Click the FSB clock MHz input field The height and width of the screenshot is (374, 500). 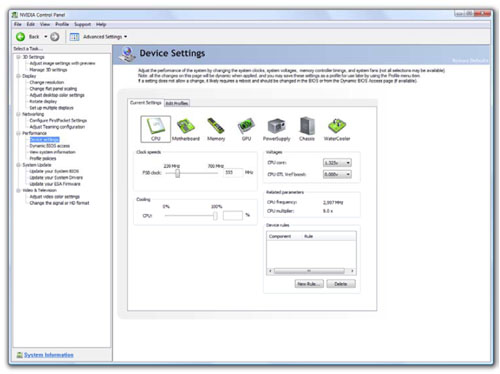coord(233,172)
